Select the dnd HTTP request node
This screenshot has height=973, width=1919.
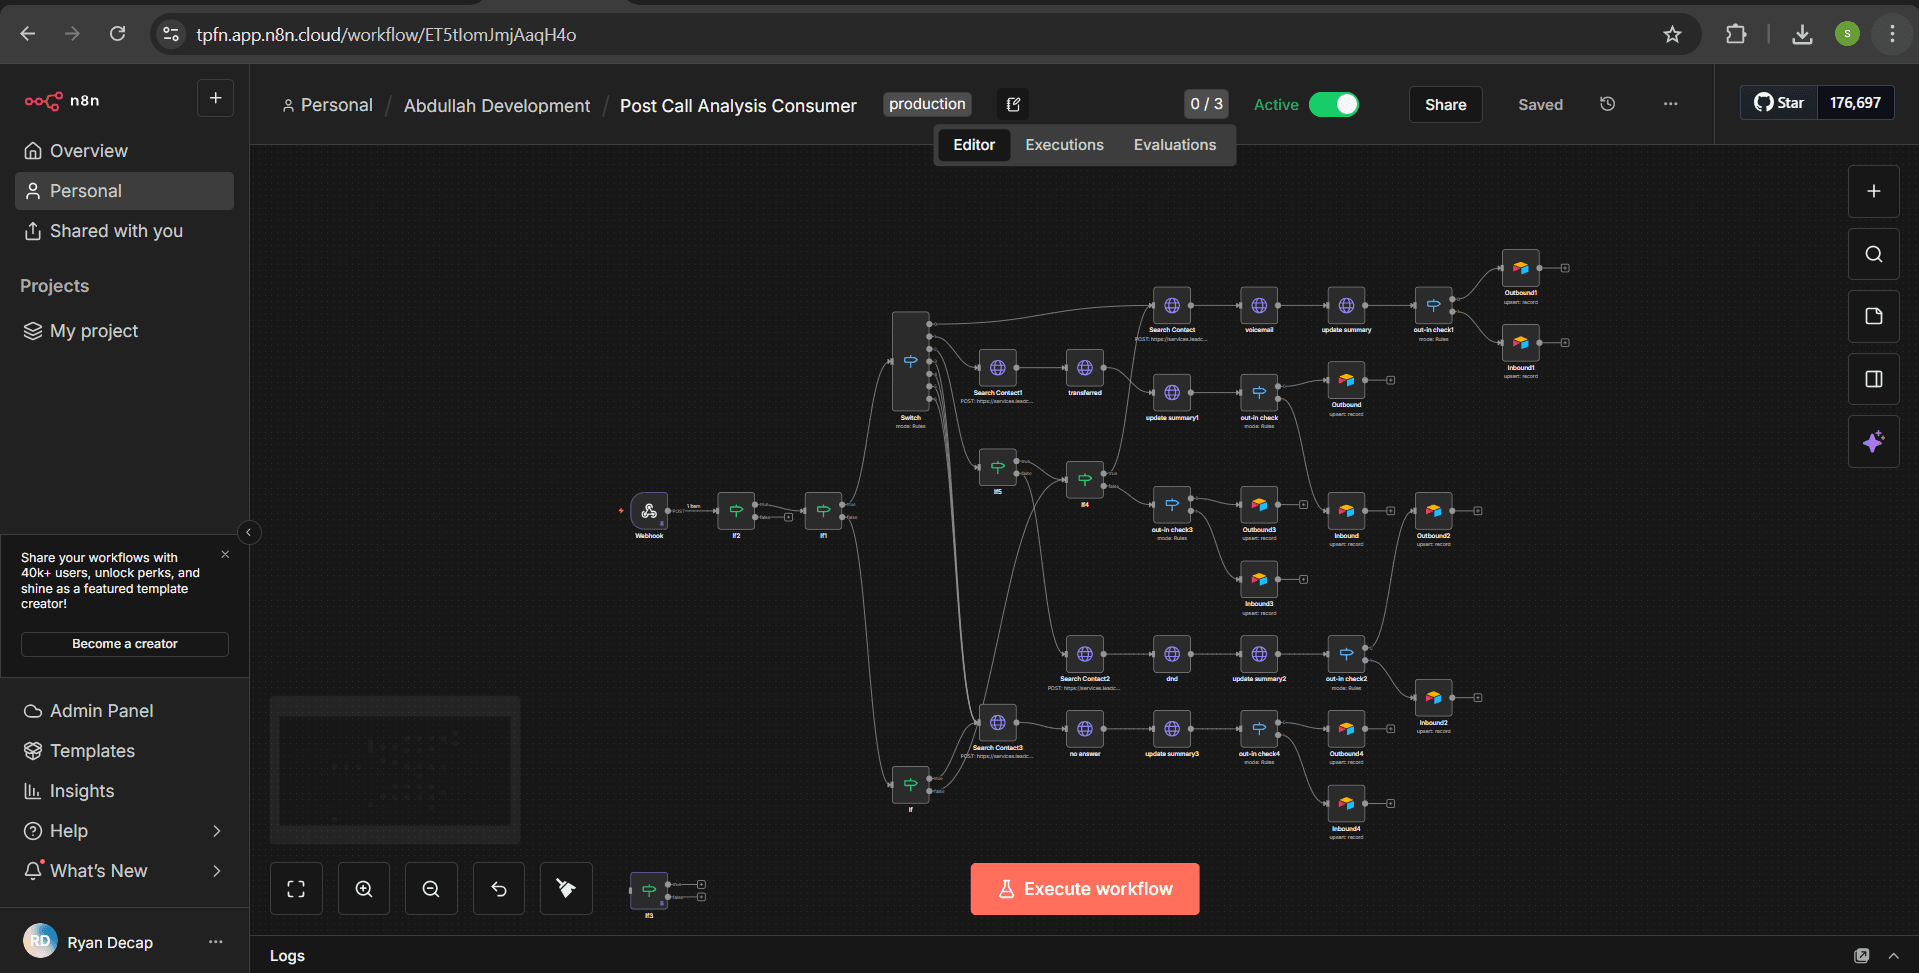[x=1172, y=654]
